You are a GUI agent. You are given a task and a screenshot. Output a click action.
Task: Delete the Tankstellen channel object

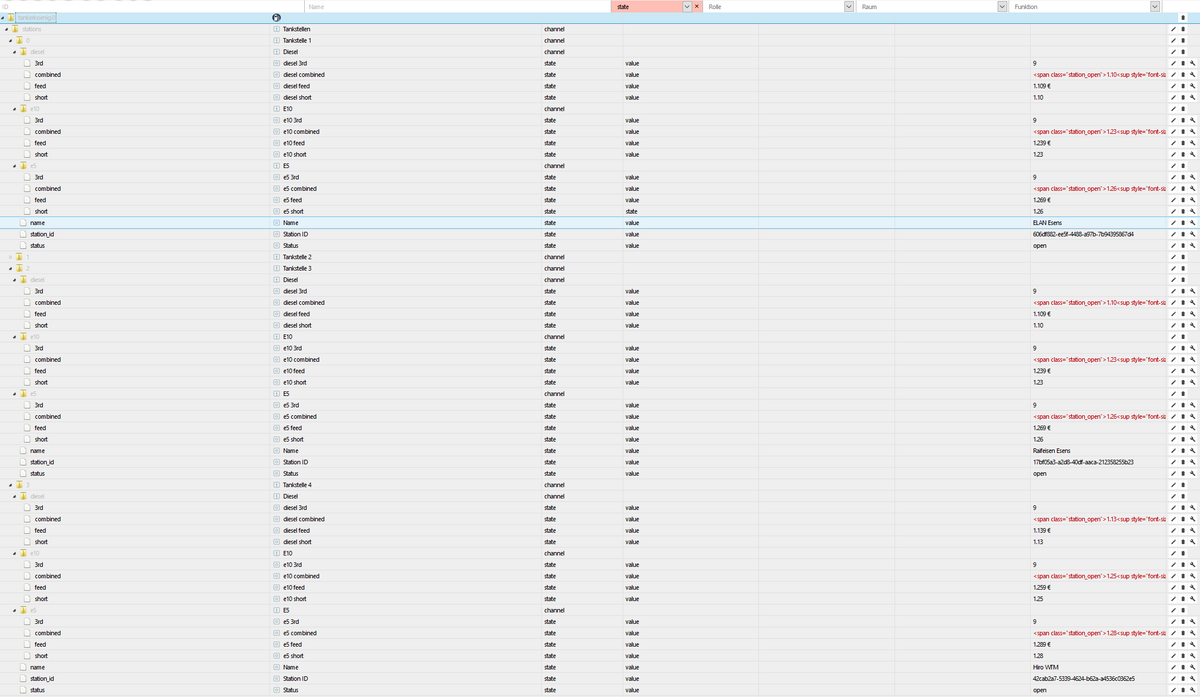tap(1183, 29)
